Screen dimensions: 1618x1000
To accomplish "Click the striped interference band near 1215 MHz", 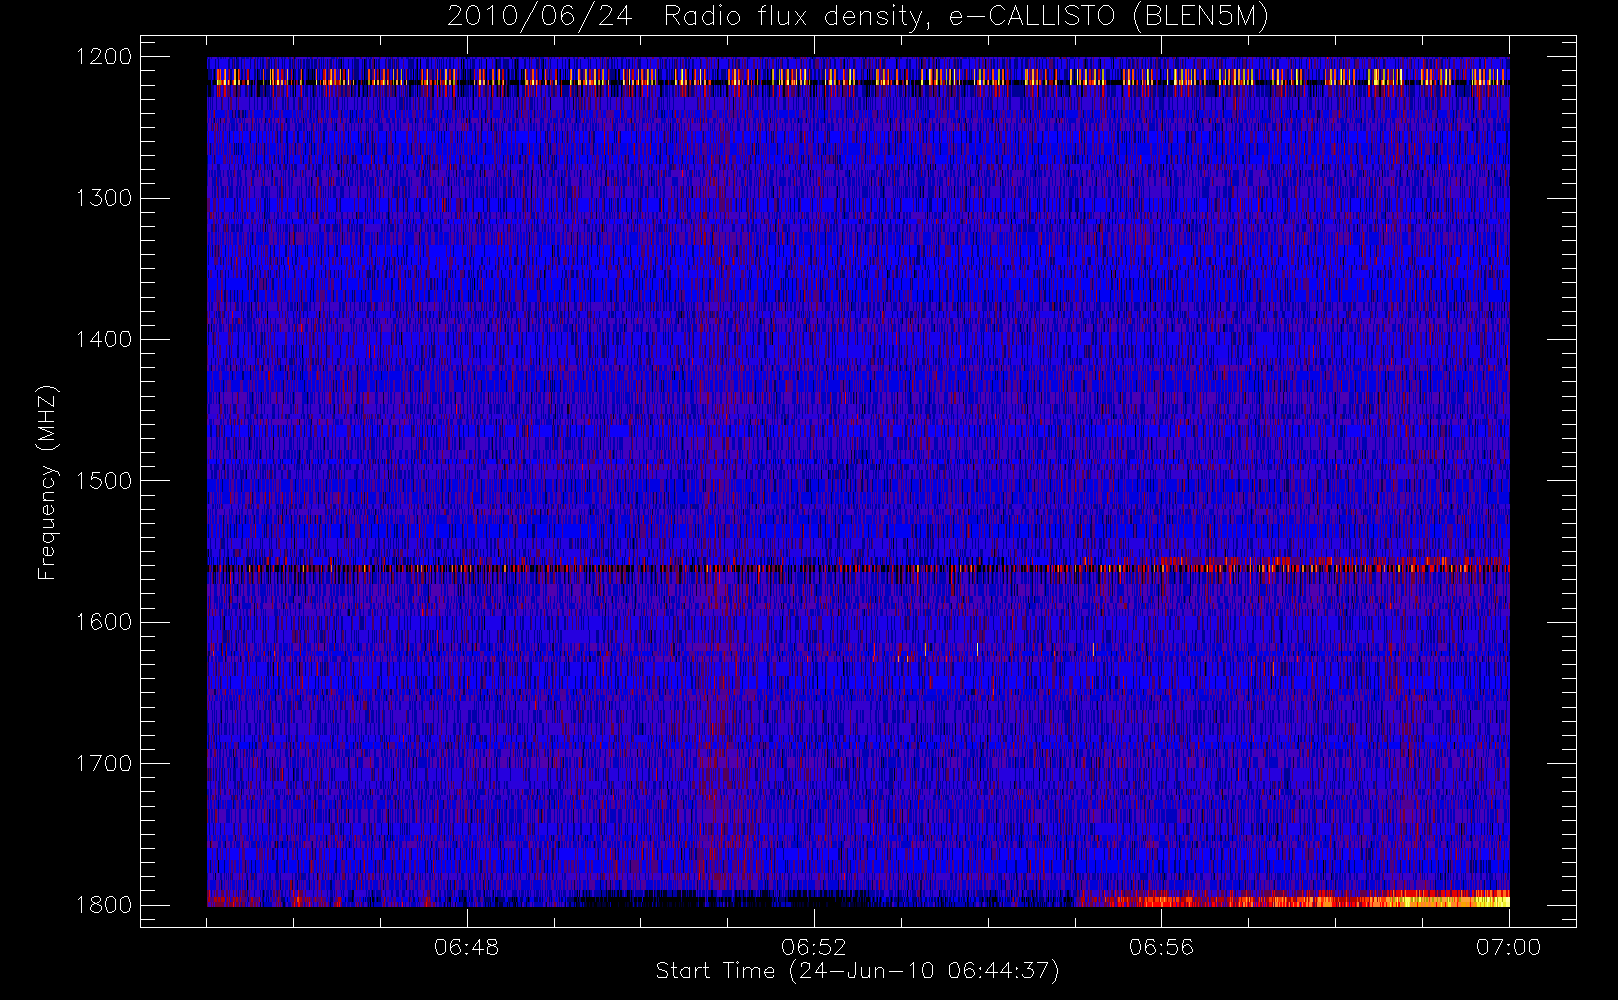I will (x=858, y=77).
